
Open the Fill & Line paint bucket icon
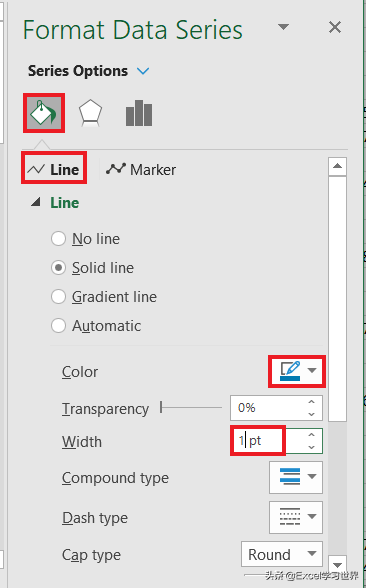pos(44,113)
